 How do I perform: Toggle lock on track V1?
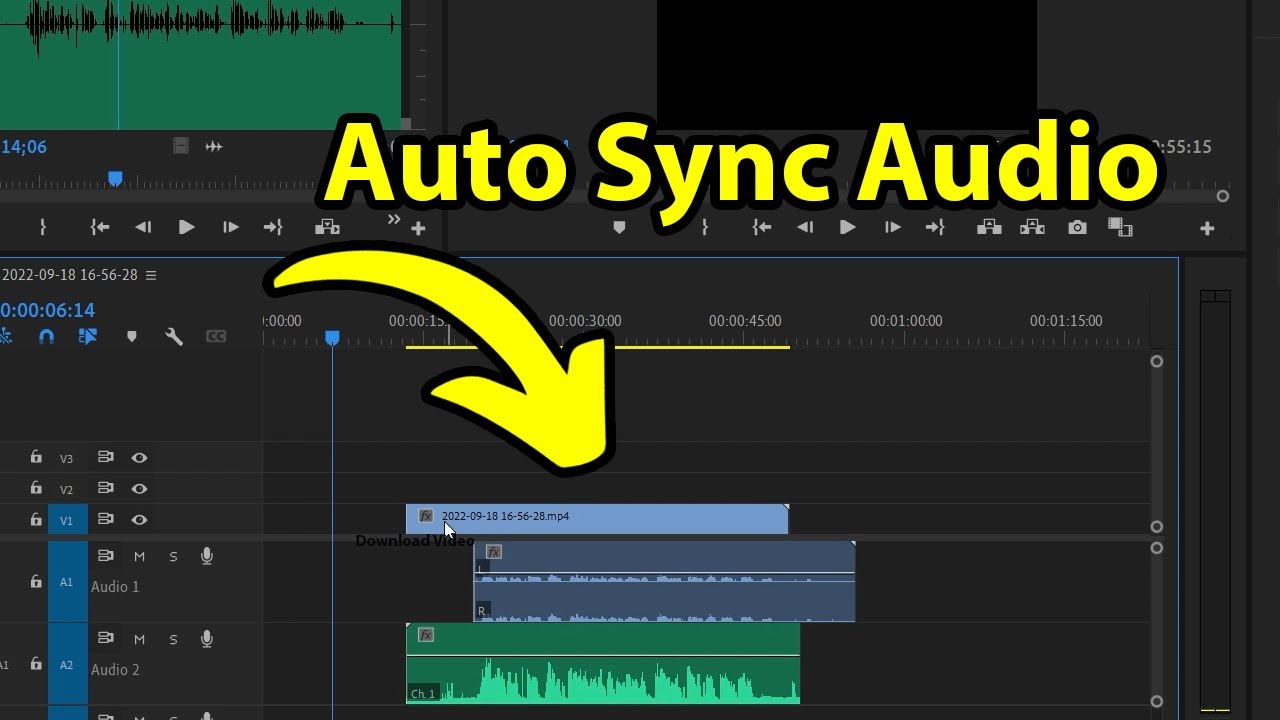pos(36,519)
